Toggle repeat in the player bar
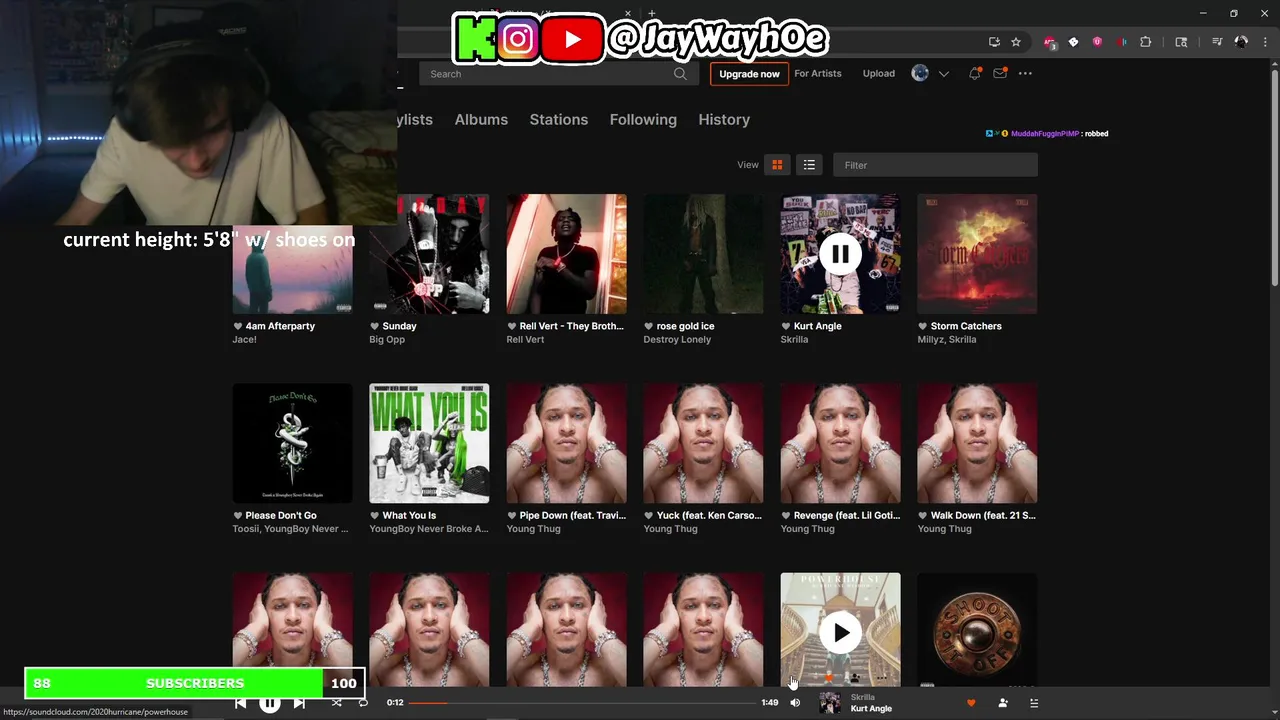1280x720 pixels. click(363, 703)
